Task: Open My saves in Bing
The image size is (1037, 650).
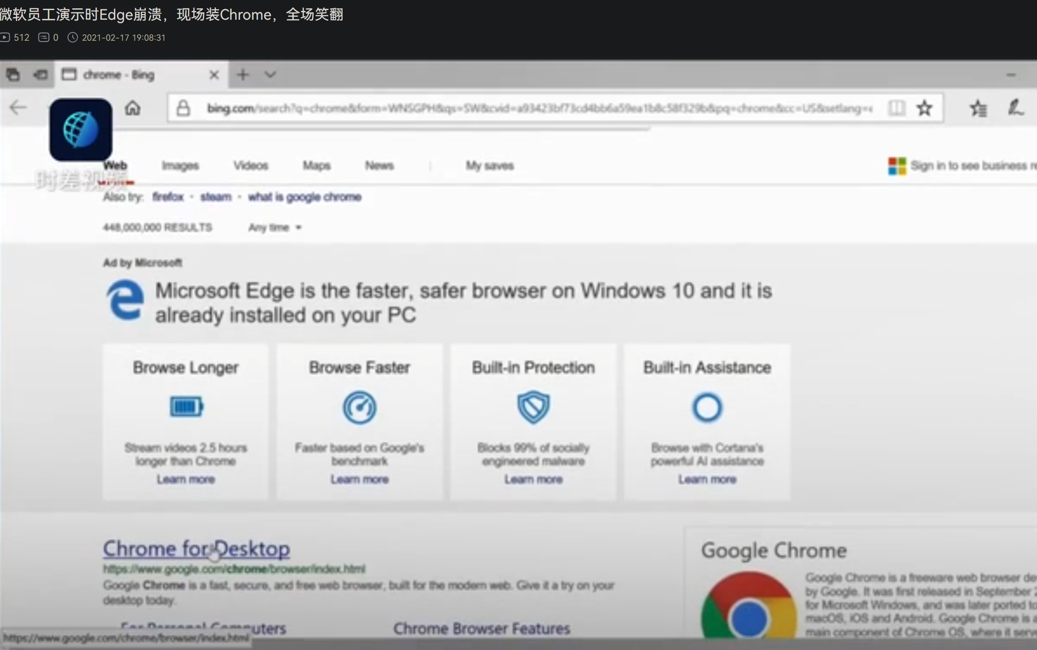Action: click(489, 165)
